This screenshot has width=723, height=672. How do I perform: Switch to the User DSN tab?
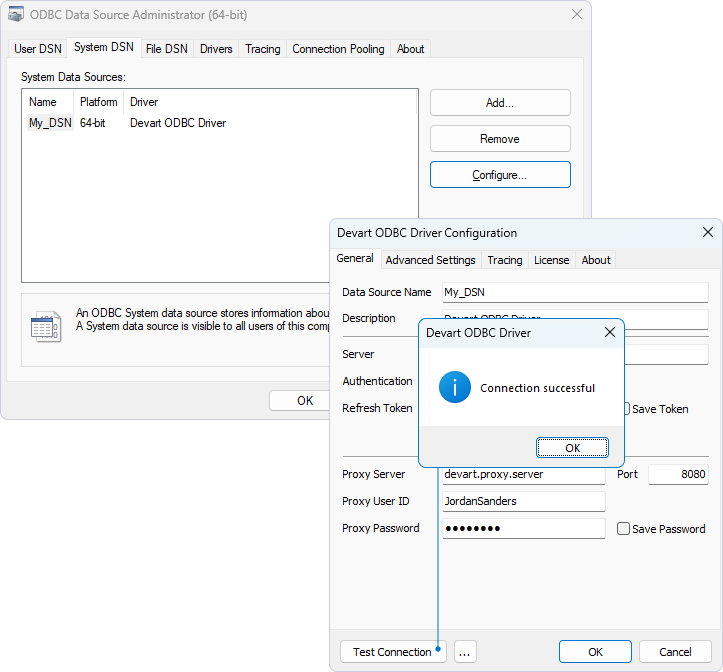point(38,48)
